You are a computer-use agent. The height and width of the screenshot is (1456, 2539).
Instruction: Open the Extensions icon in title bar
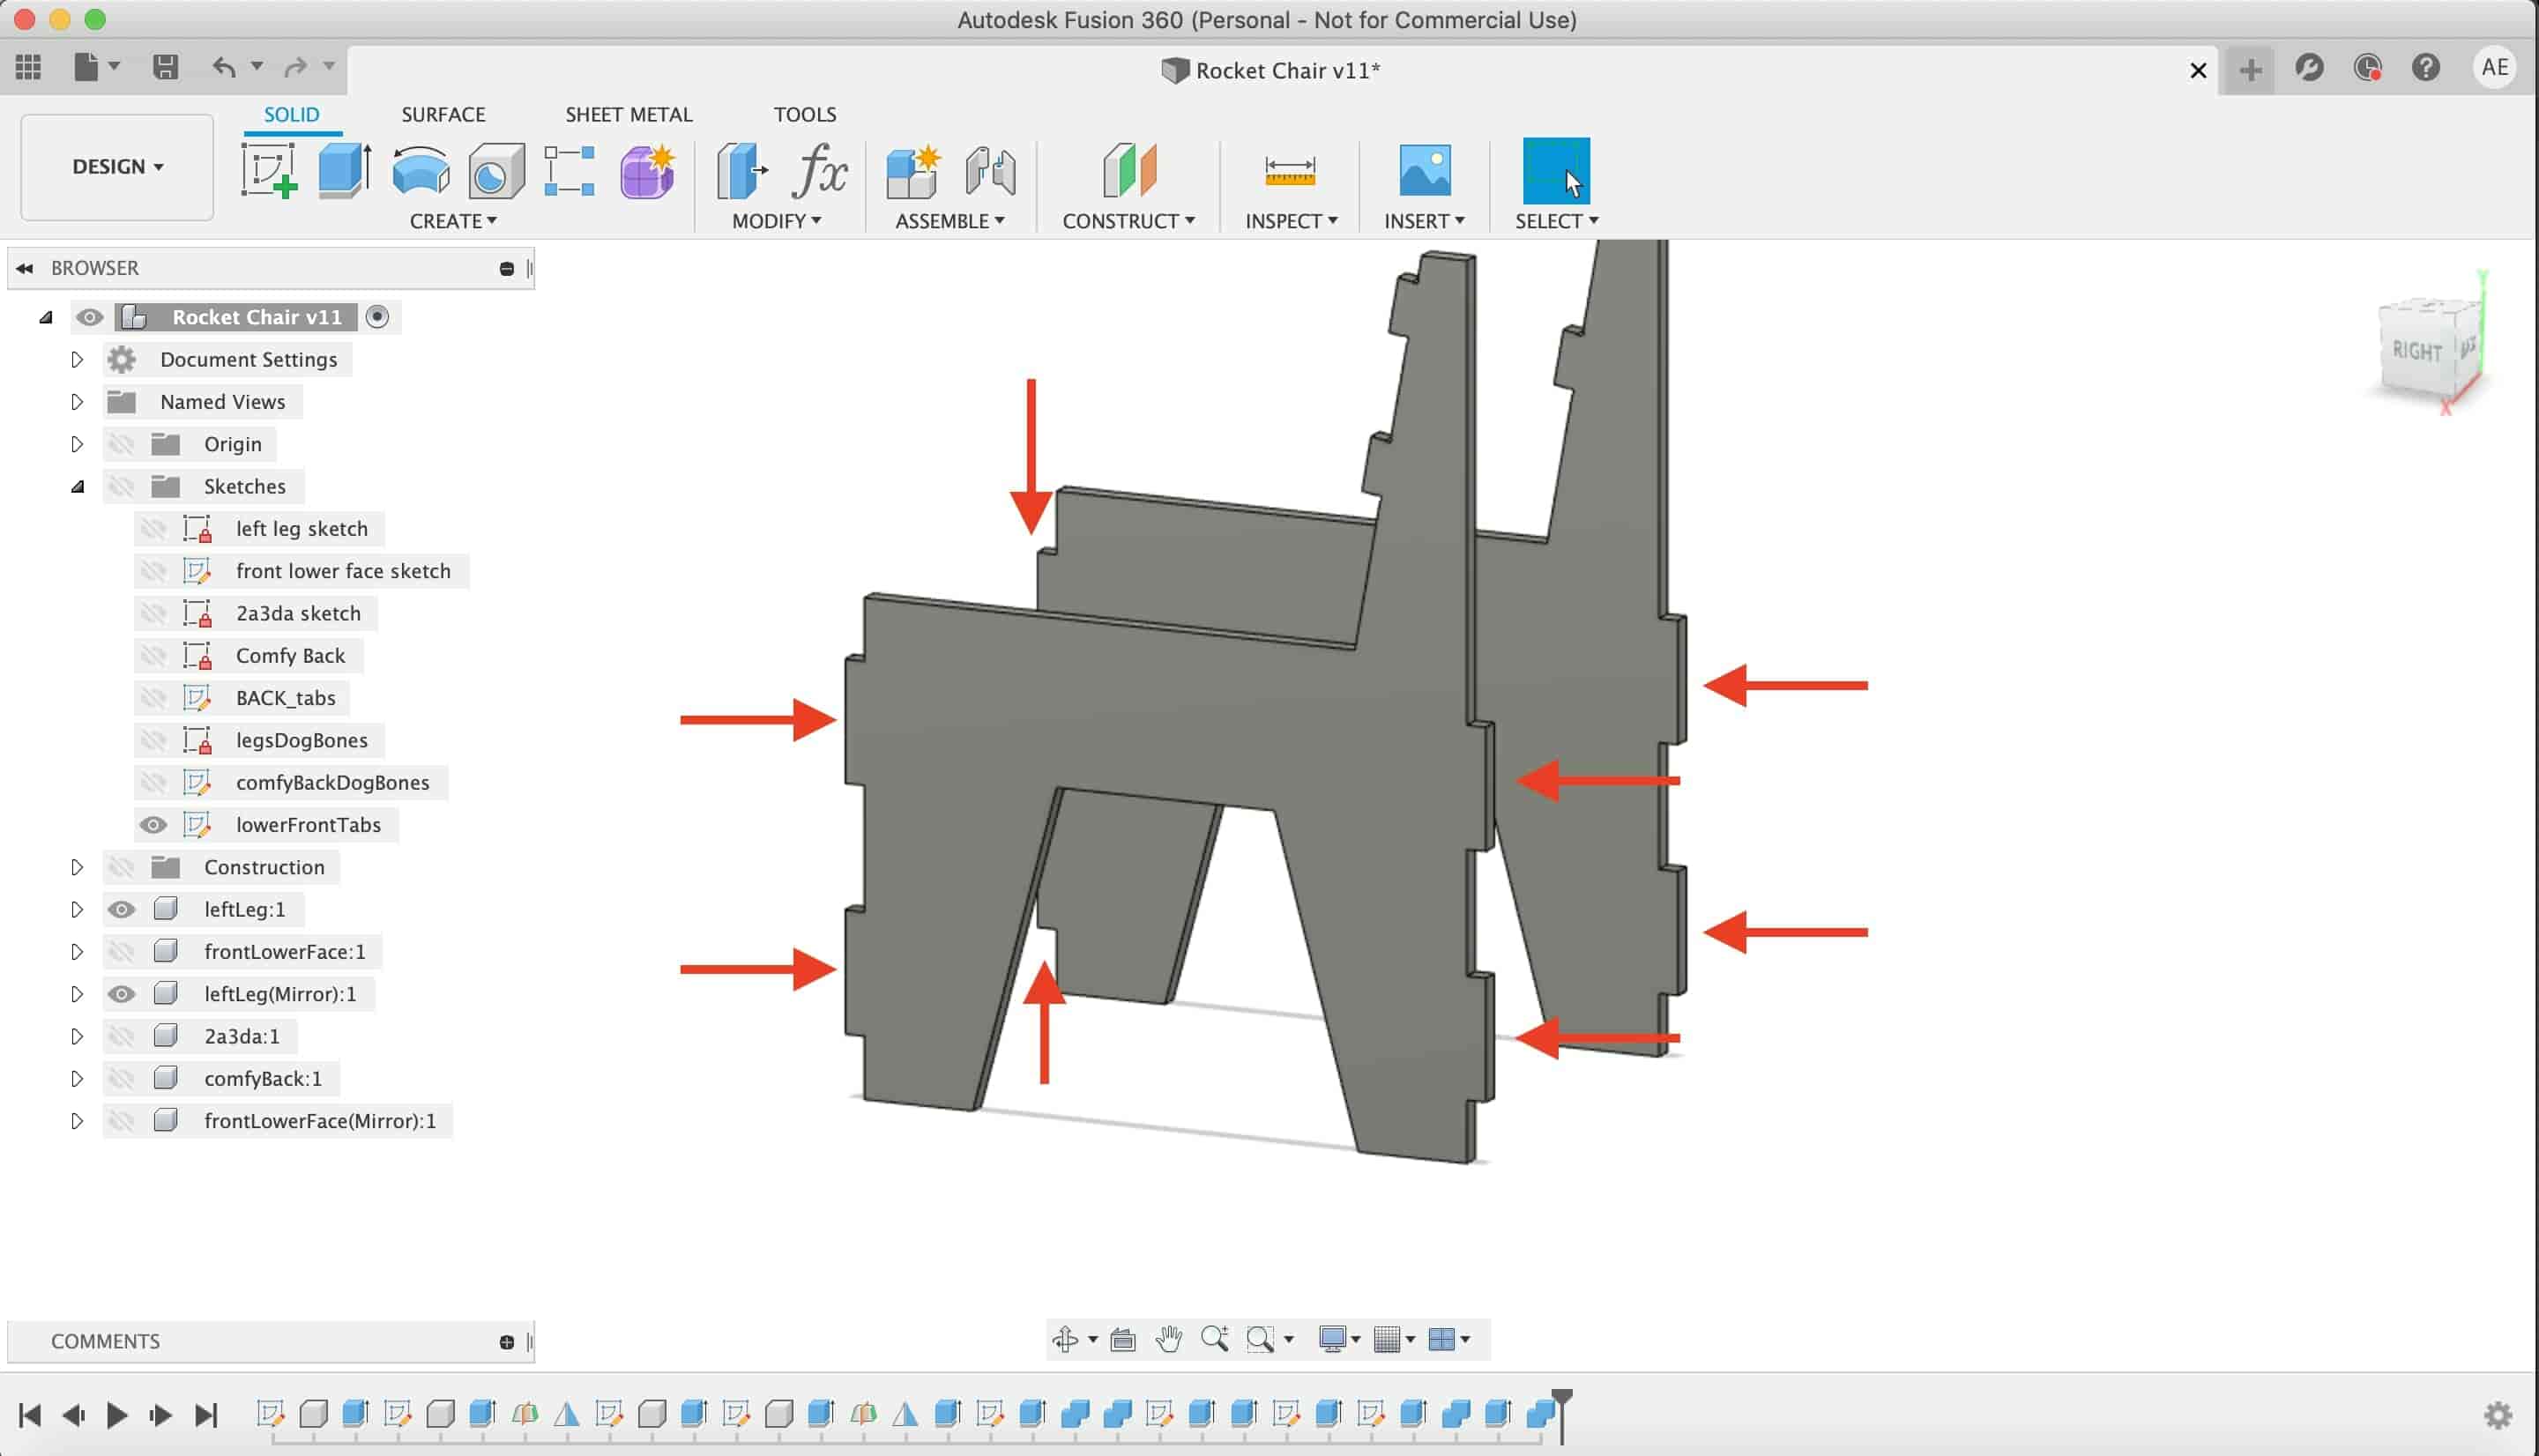pyautogui.click(x=2309, y=67)
